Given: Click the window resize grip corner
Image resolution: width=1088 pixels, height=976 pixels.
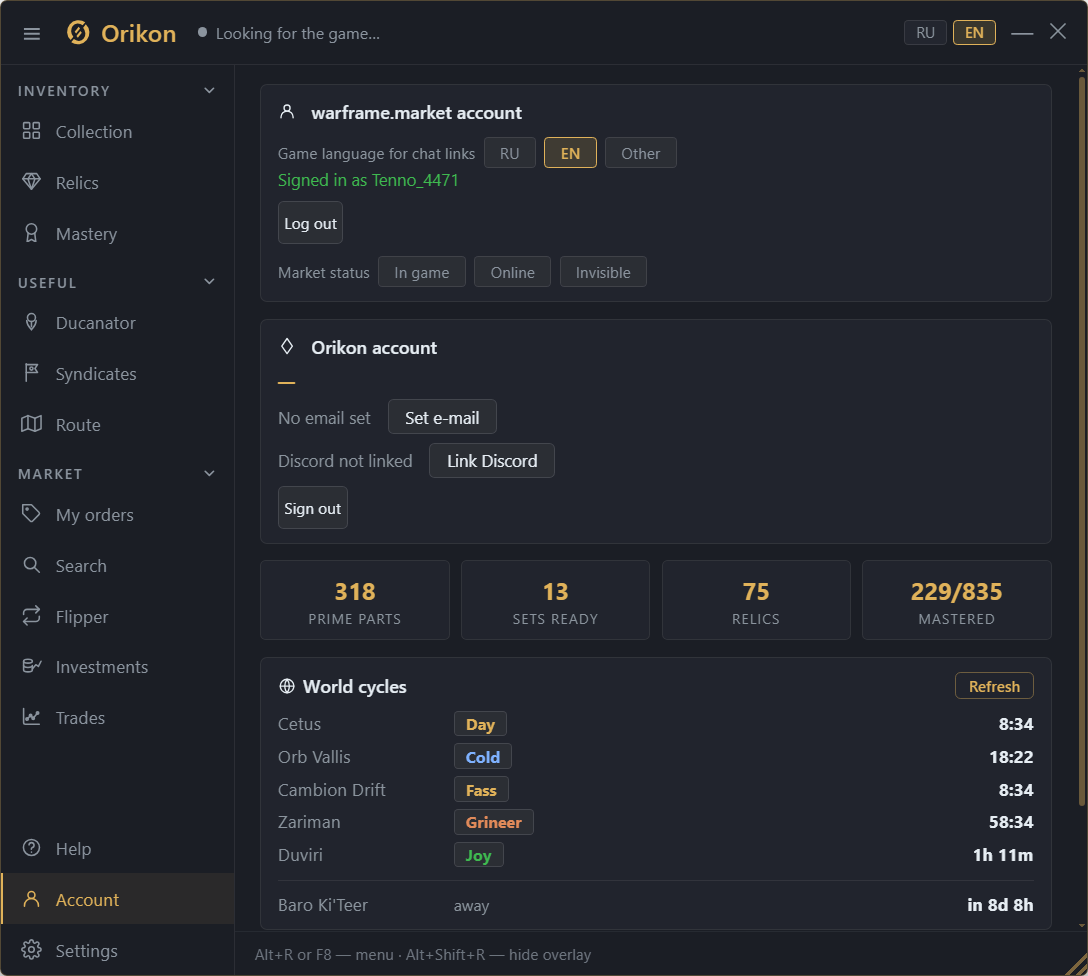Looking at the screenshot, I should point(1078,966).
